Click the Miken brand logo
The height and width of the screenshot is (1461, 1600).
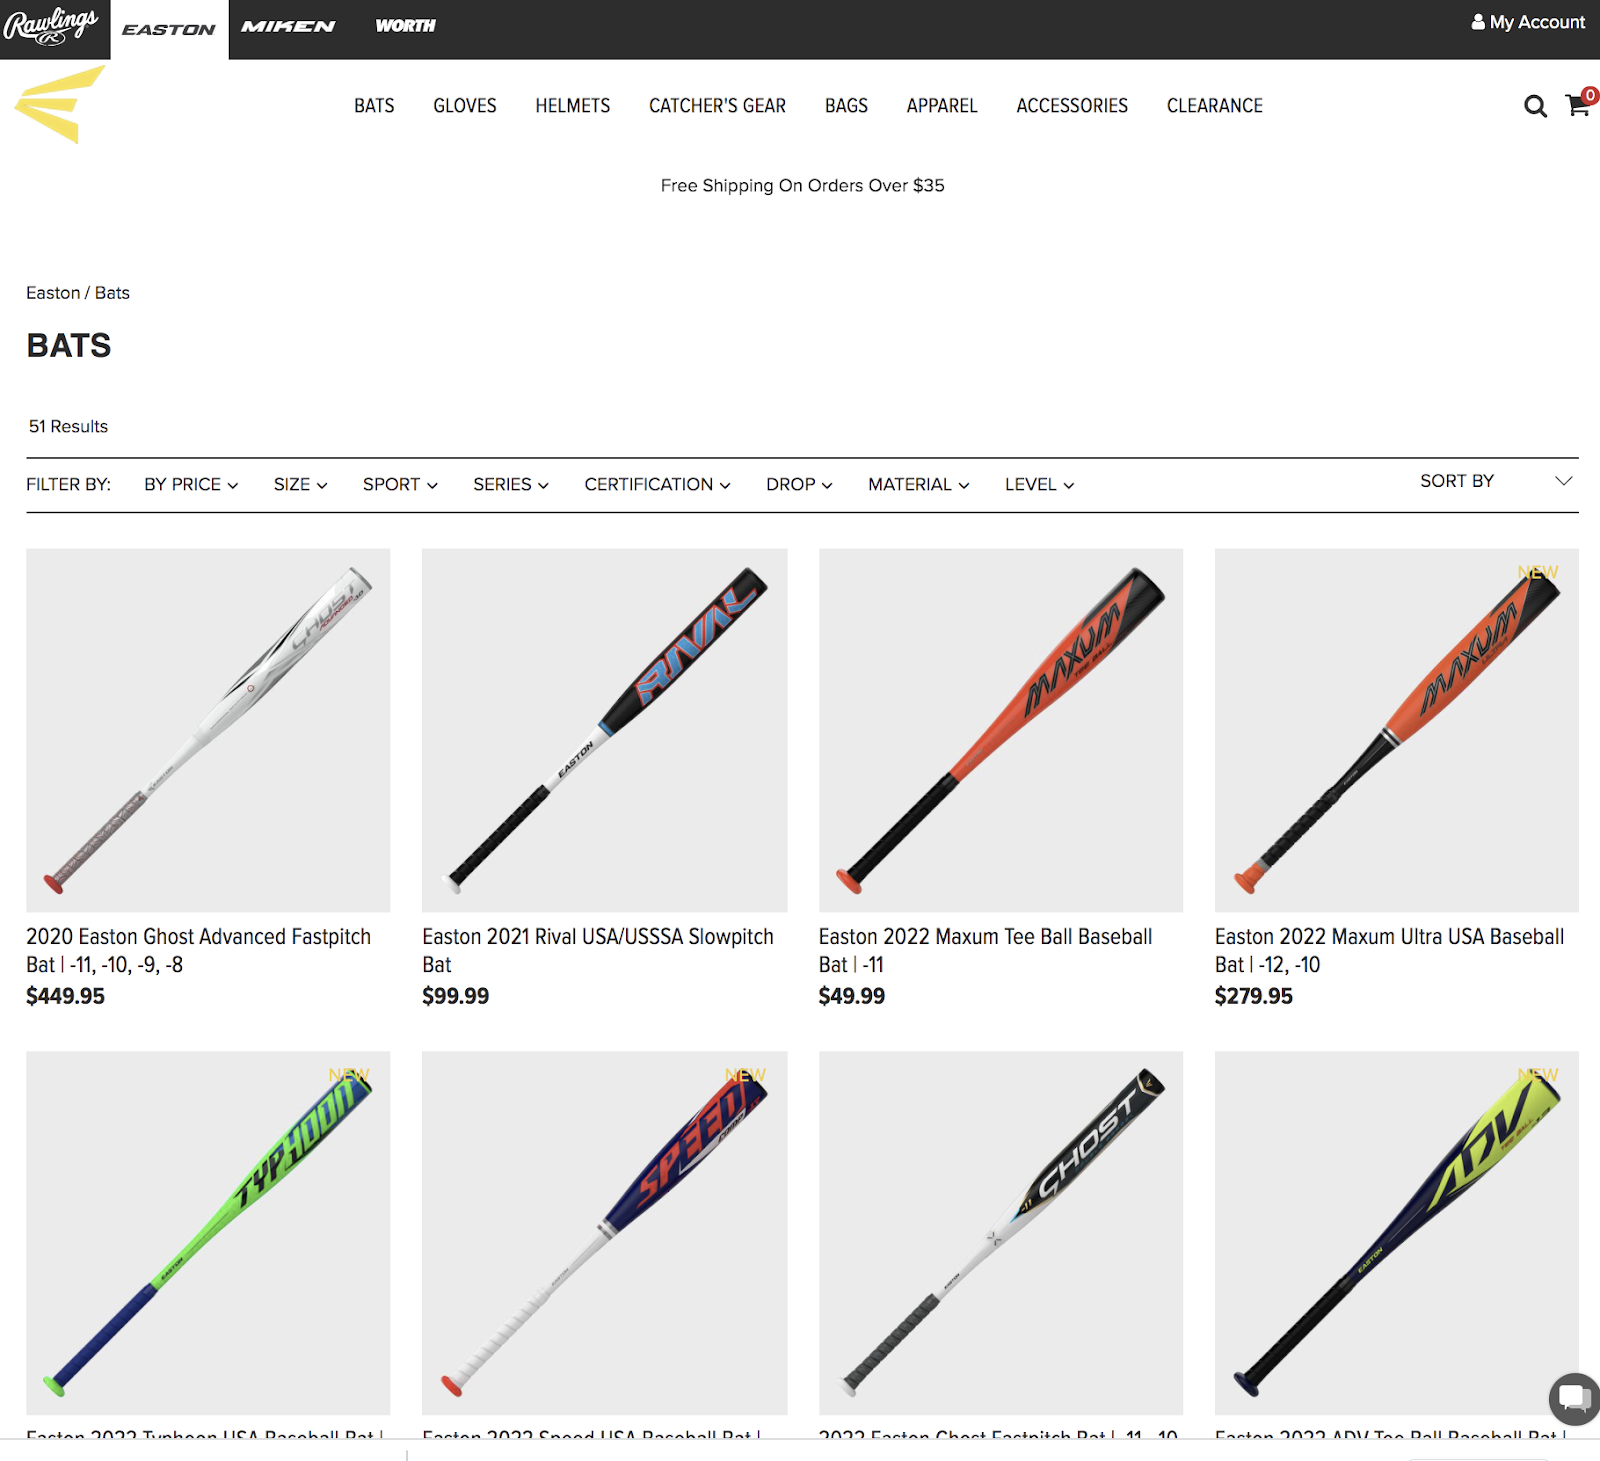click(288, 27)
